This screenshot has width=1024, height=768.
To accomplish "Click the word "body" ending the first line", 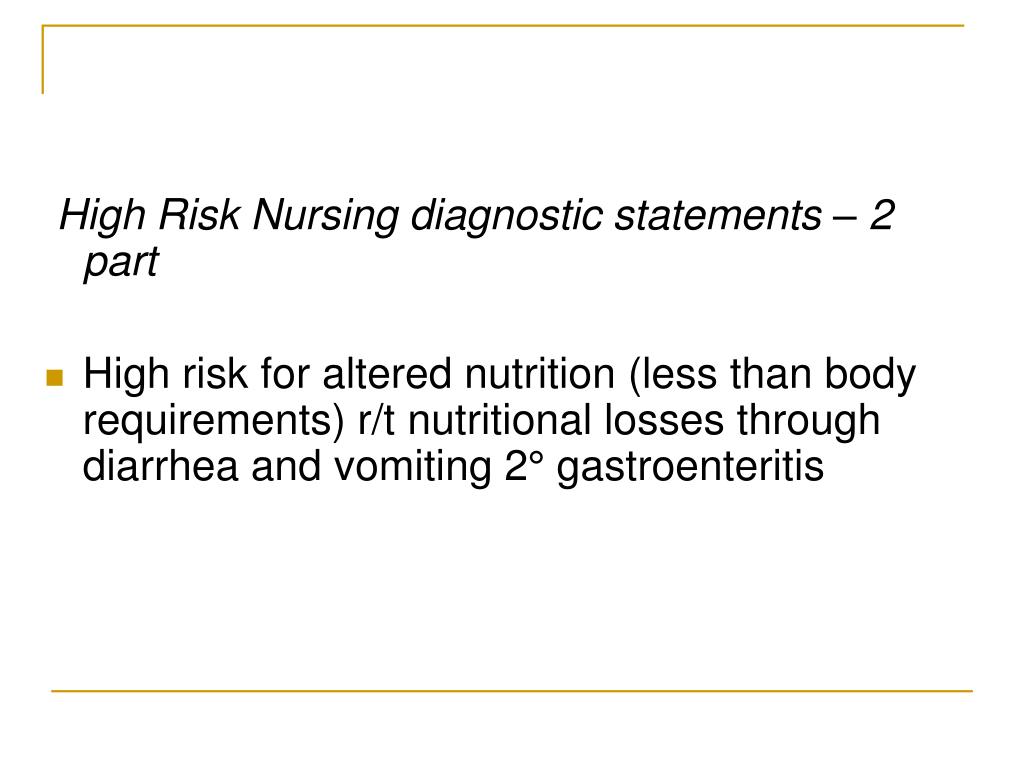I will tap(870, 376).
